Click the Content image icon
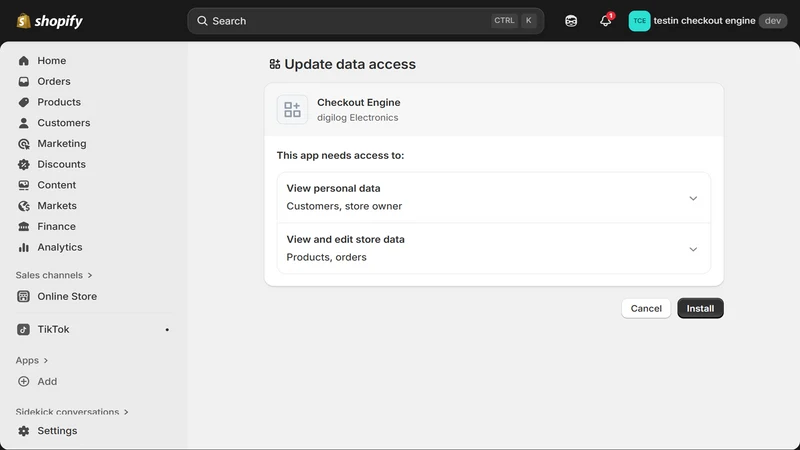The image size is (800, 450). click(x=23, y=185)
